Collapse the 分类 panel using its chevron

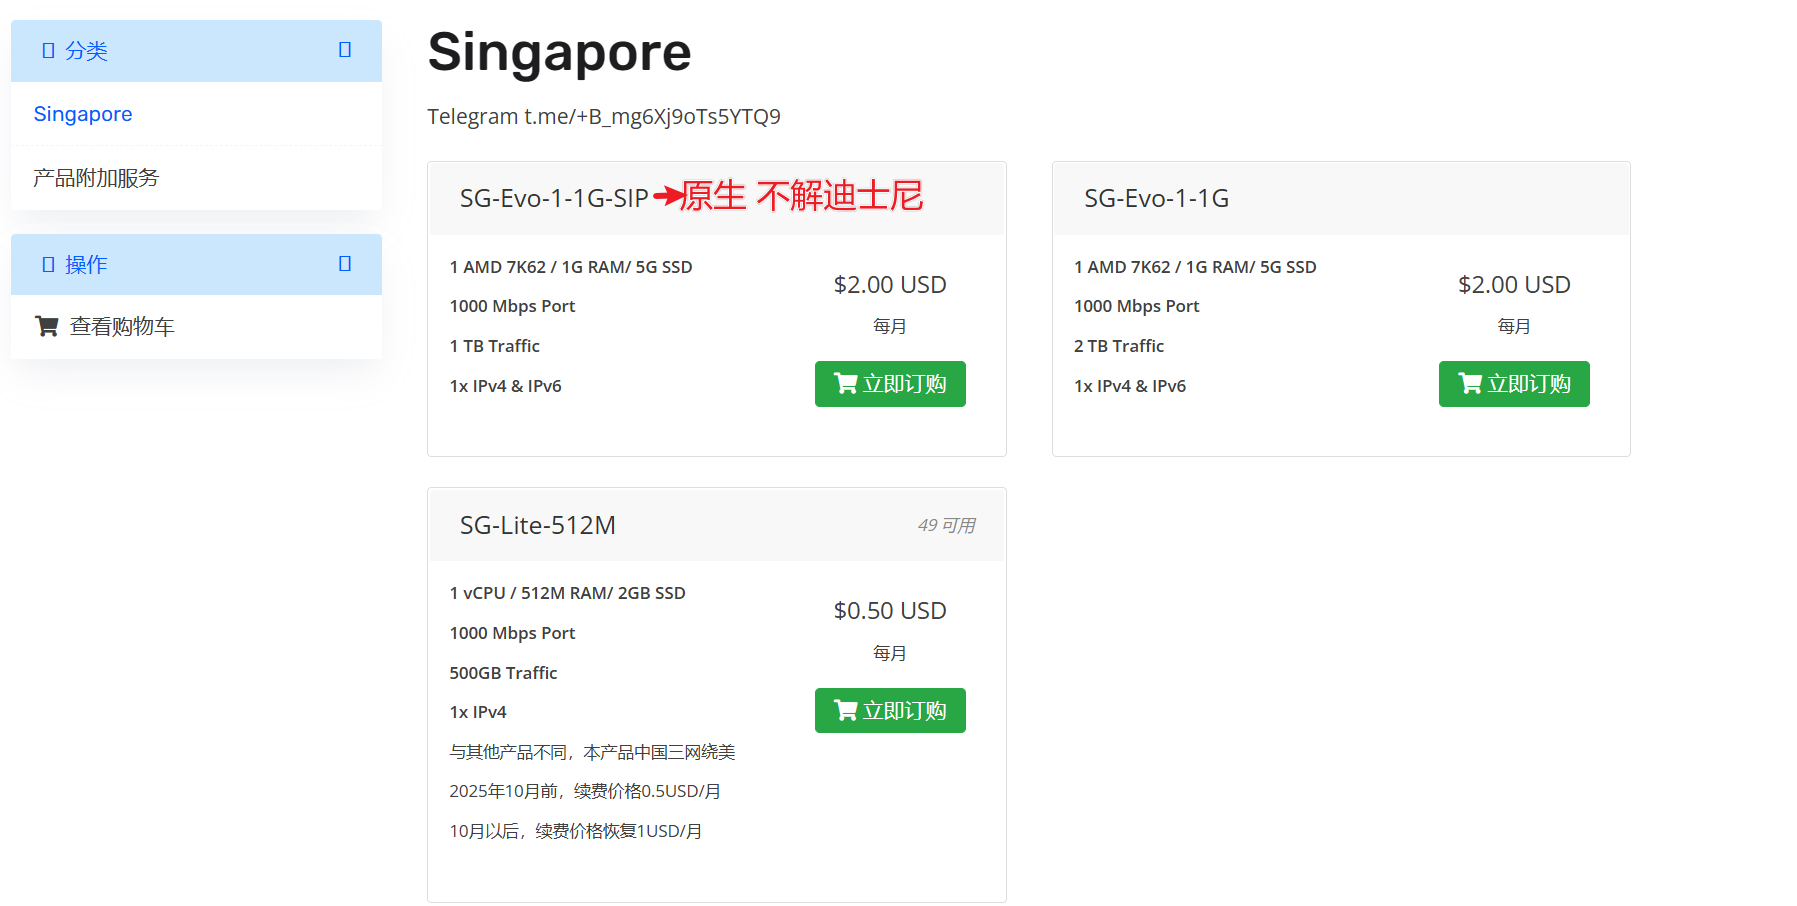pyautogui.click(x=345, y=50)
